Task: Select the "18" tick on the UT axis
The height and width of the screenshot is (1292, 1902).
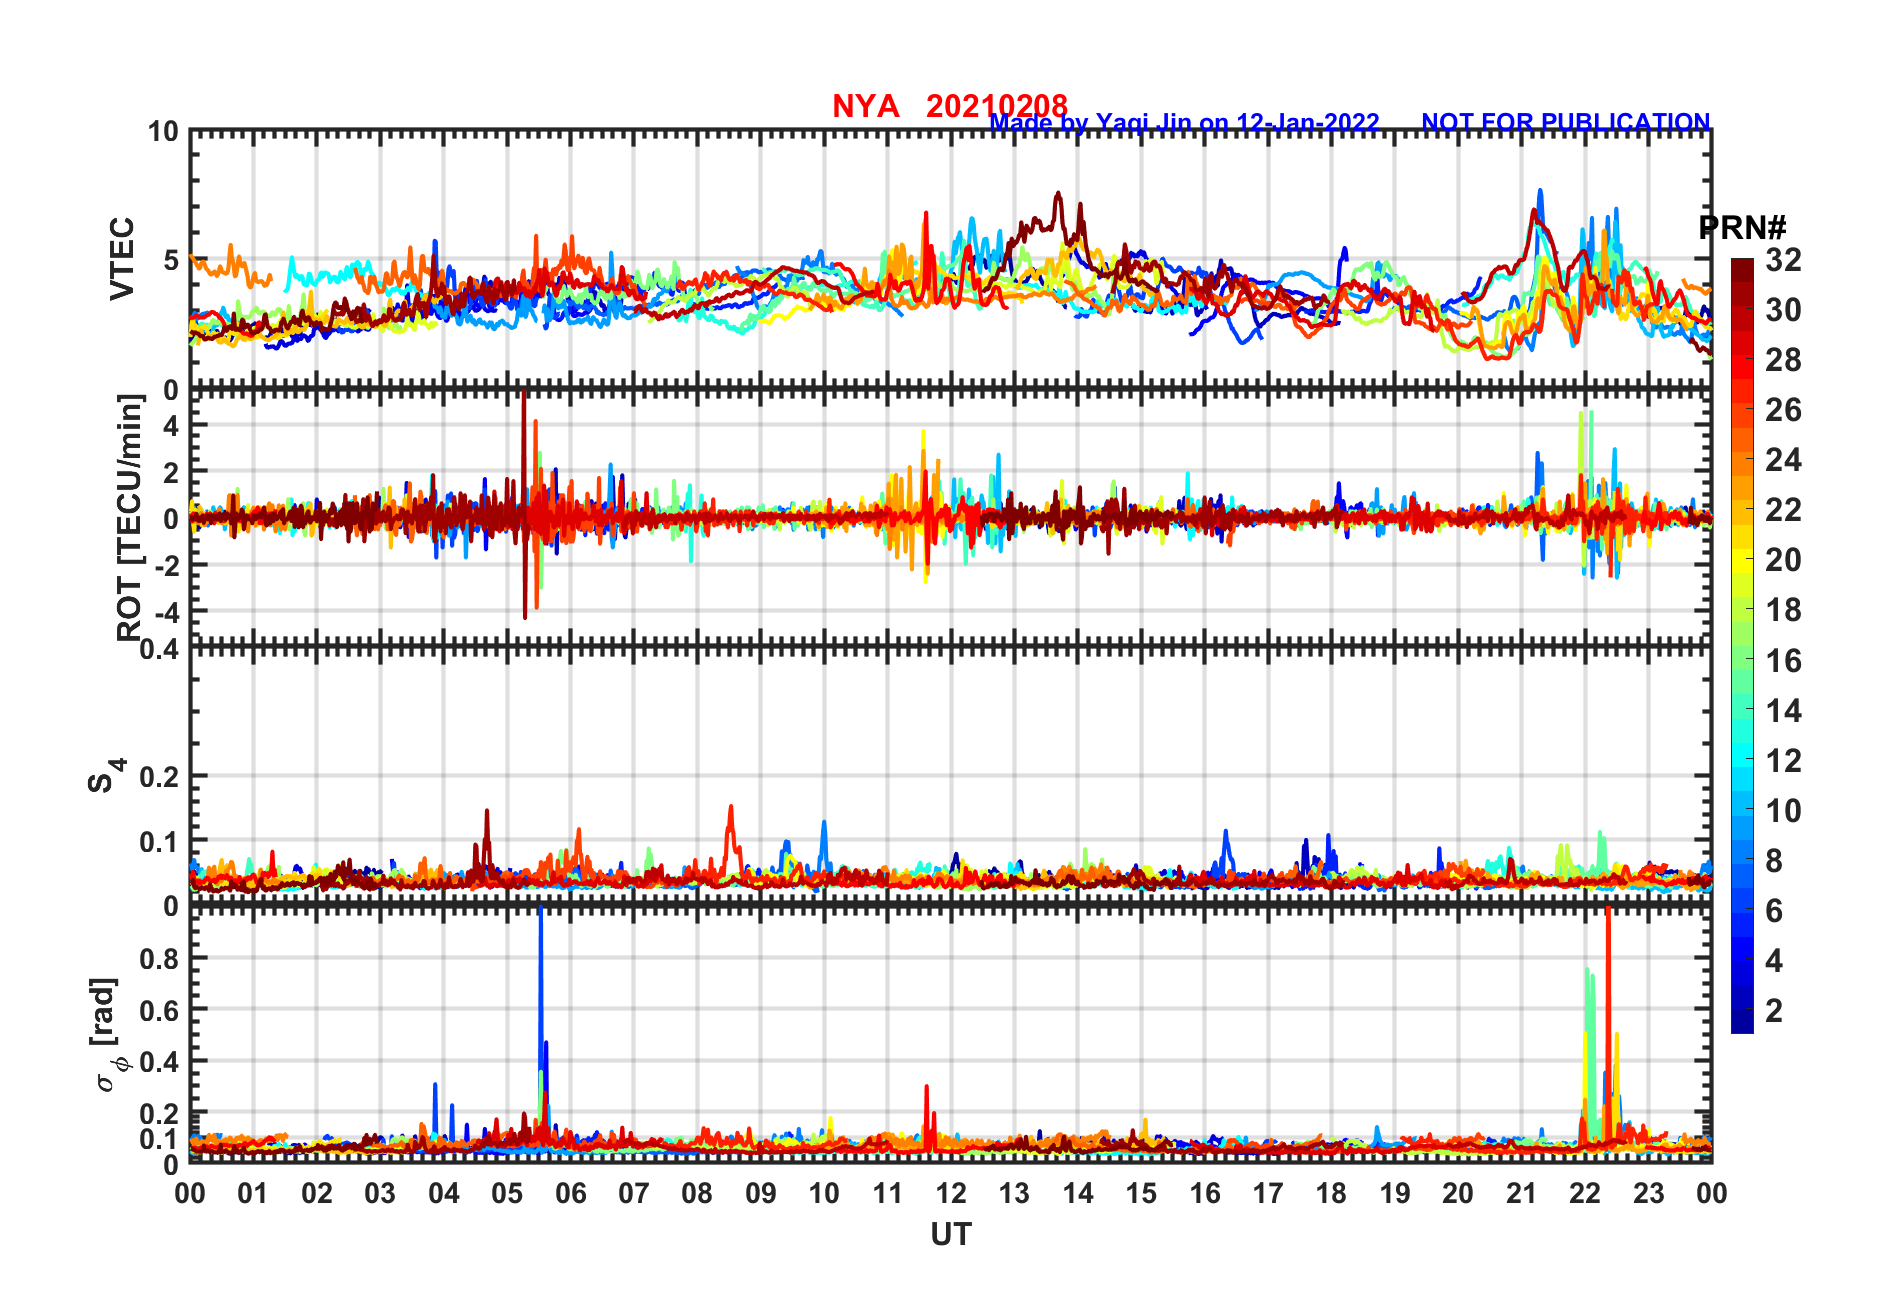Action: (1331, 1193)
